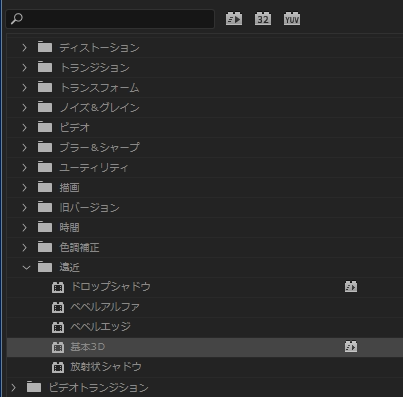Click the 描画 folder label

click(69, 188)
